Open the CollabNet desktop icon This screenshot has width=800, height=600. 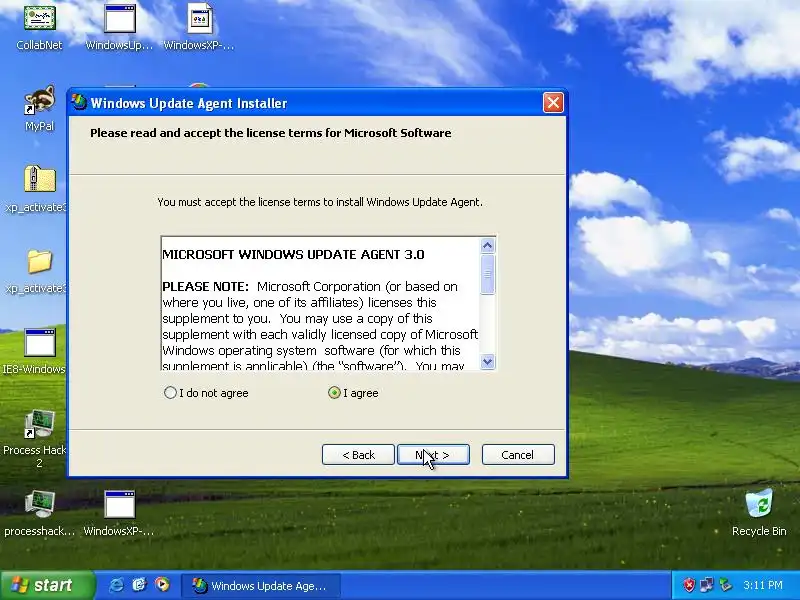click(39, 28)
